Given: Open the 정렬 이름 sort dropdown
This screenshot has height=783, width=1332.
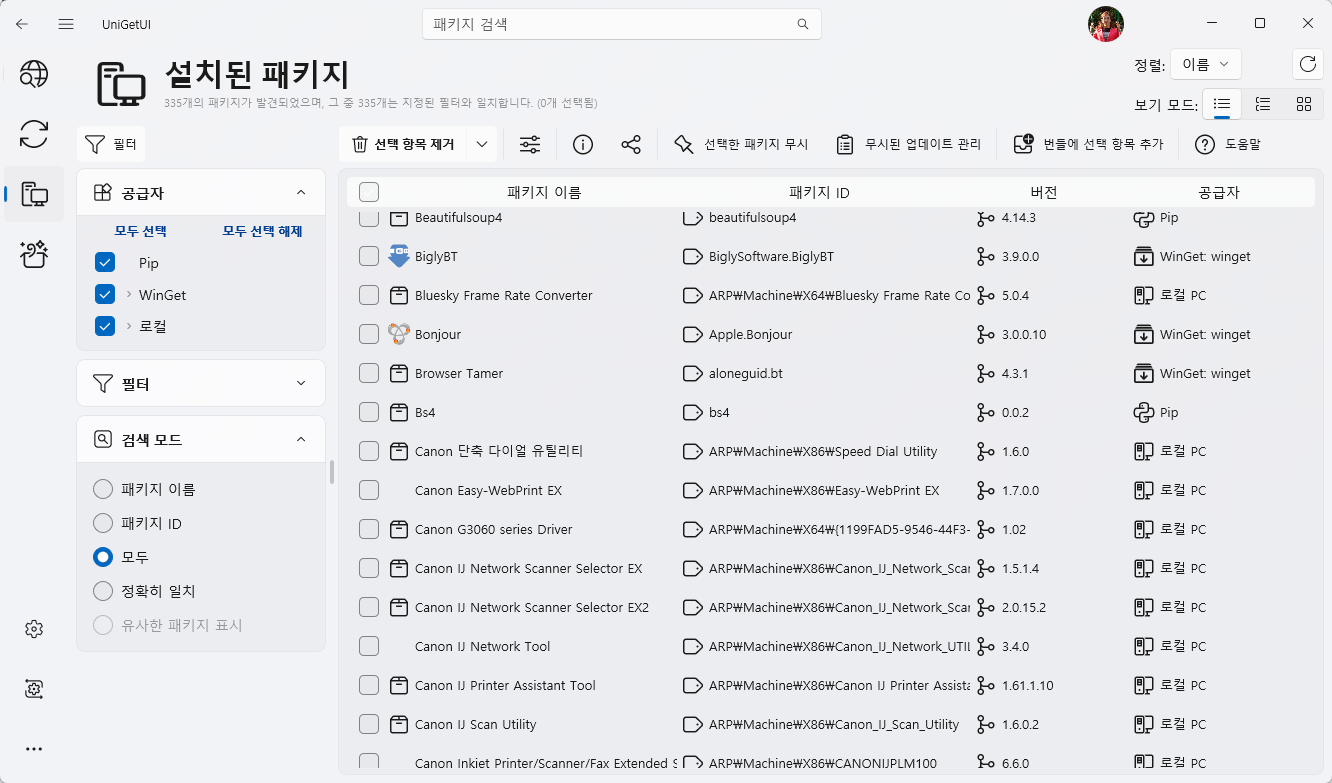Looking at the screenshot, I should (1206, 64).
